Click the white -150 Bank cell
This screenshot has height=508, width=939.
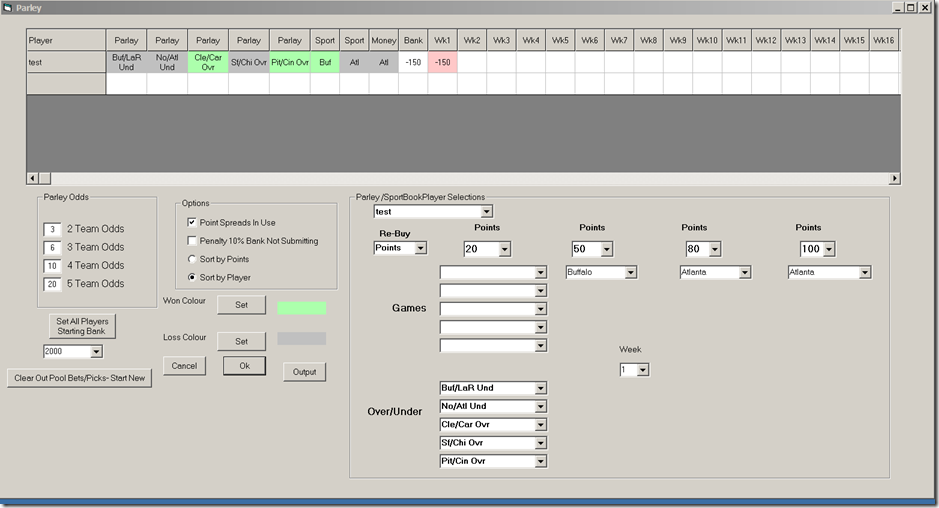[413, 62]
